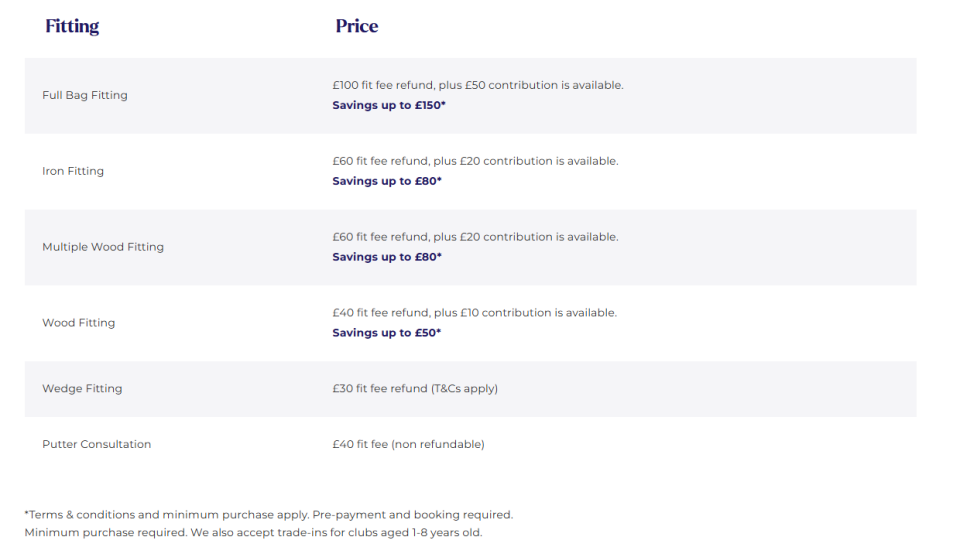Select the Wood Fitting row label

click(x=78, y=323)
